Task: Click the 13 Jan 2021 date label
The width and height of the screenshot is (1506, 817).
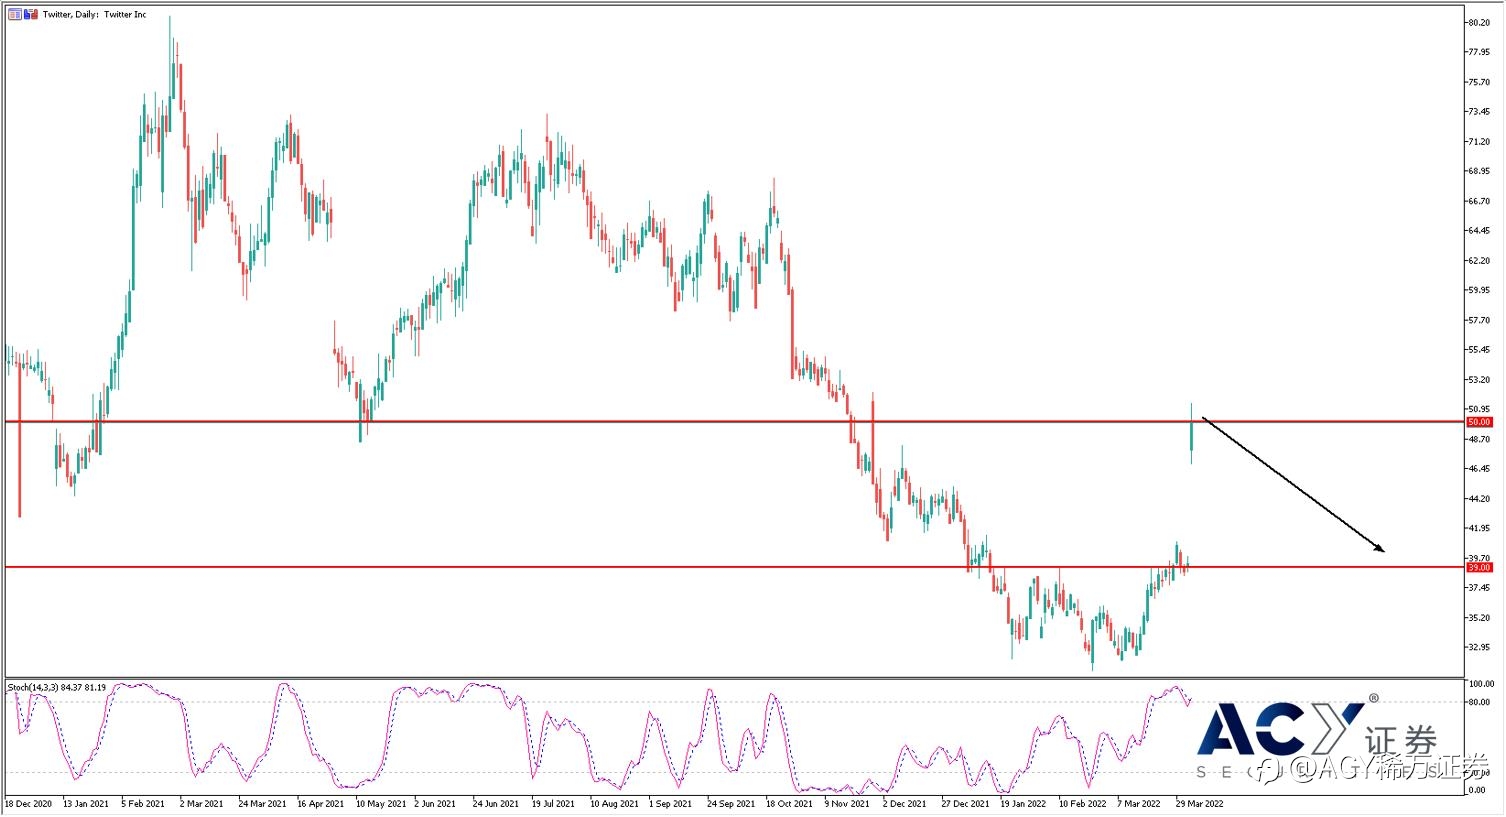Action: tap(86, 803)
